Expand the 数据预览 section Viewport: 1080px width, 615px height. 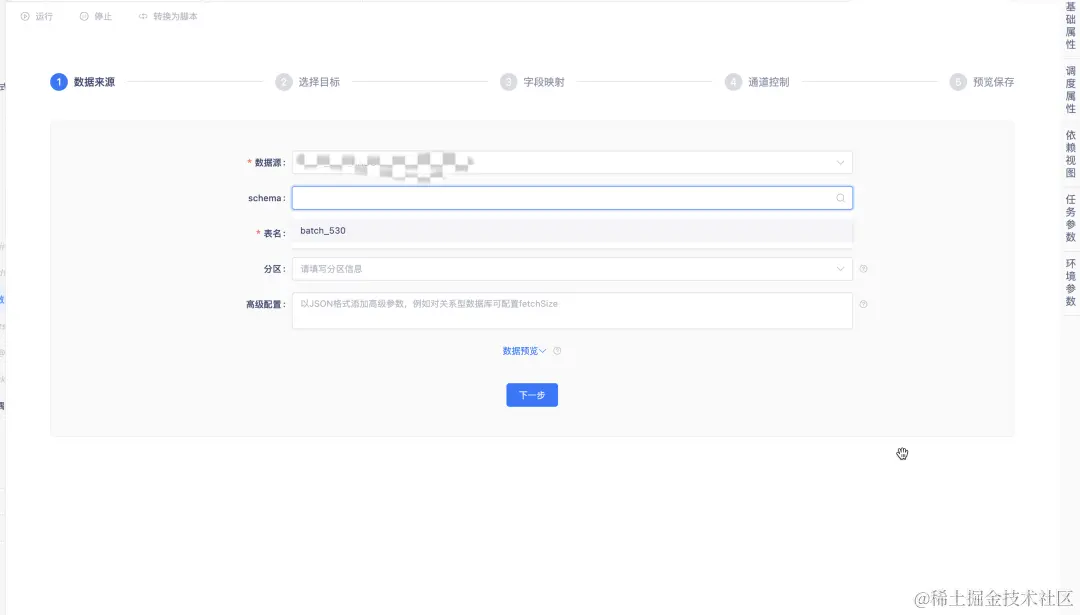(524, 351)
